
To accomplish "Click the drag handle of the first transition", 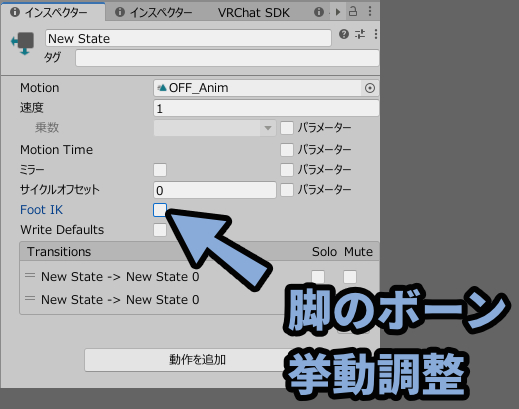I will tap(30, 275).
